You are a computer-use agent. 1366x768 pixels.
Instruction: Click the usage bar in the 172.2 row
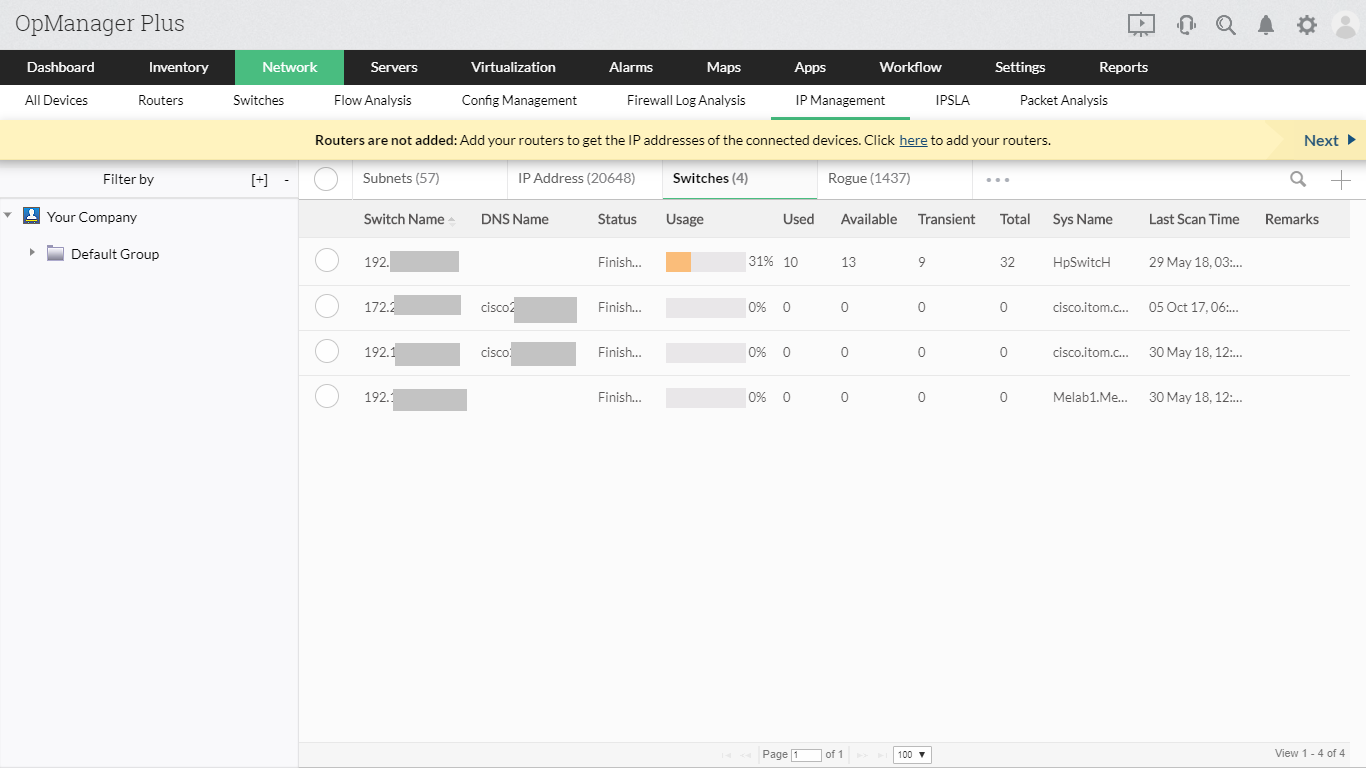[x=706, y=307]
